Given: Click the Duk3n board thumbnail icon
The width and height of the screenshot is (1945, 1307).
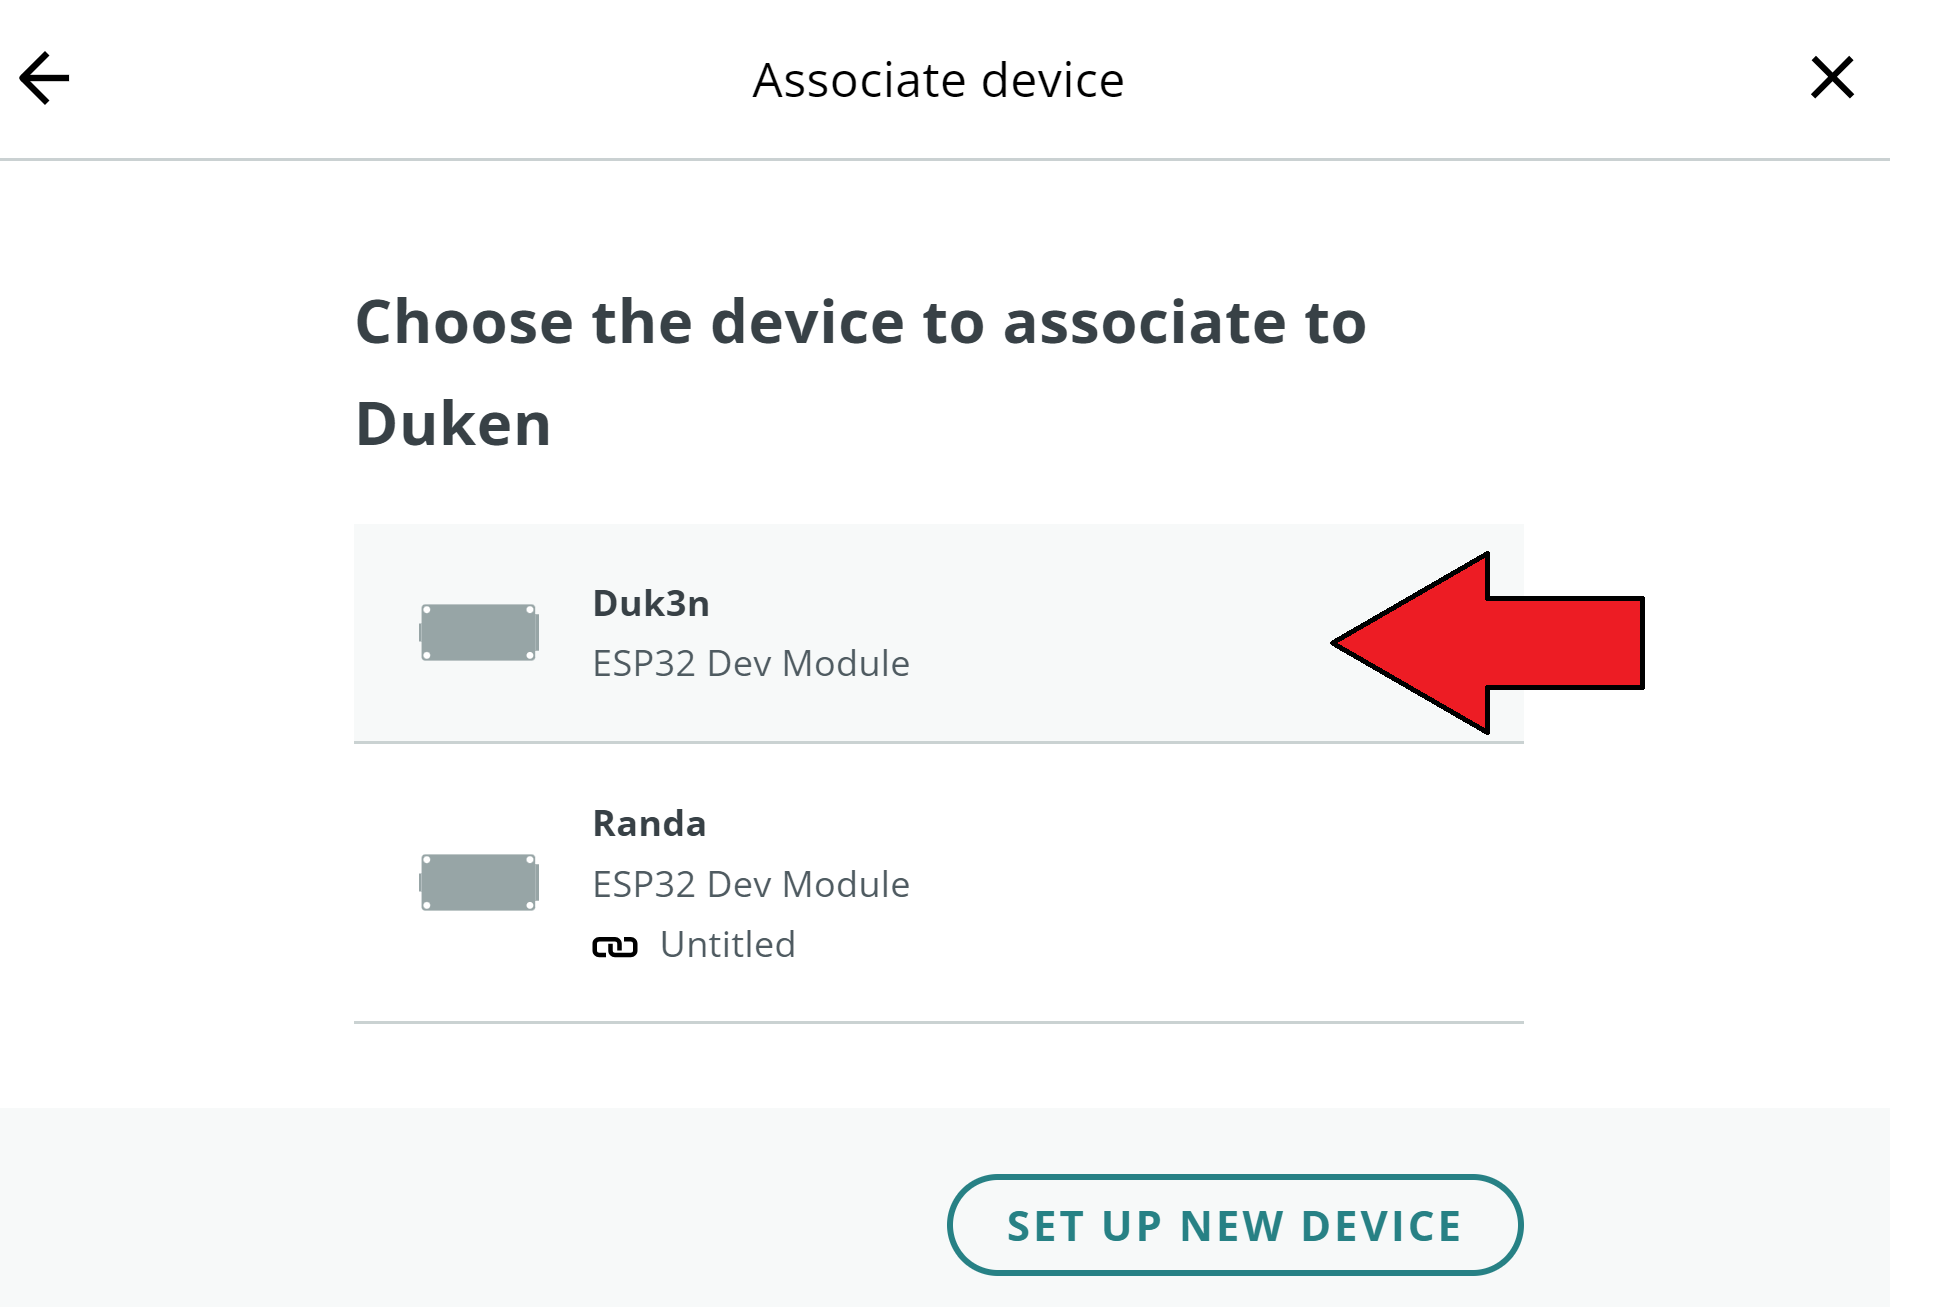Looking at the screenshot, I should click(479, 632).
